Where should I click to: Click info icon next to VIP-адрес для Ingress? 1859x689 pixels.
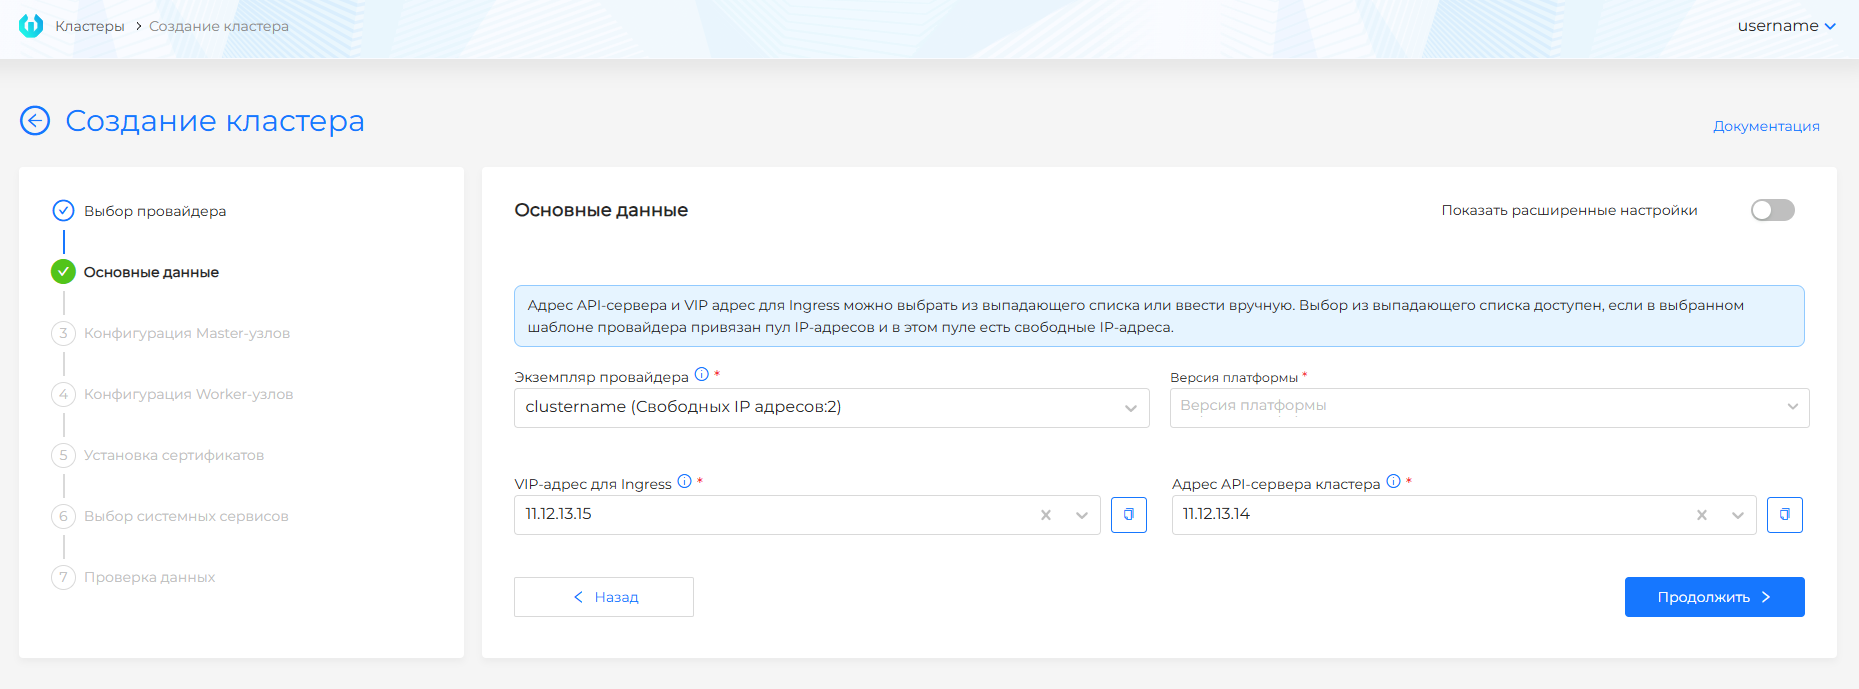coord(684,482)
